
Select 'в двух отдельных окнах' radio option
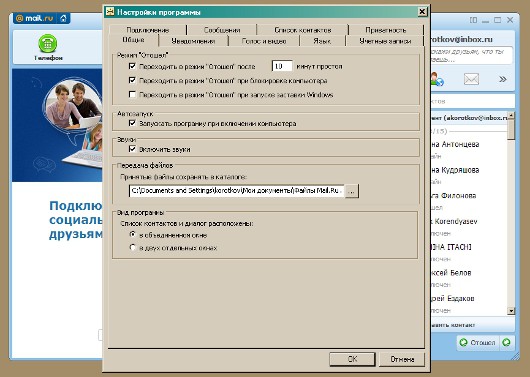click(x=132, y=248)
